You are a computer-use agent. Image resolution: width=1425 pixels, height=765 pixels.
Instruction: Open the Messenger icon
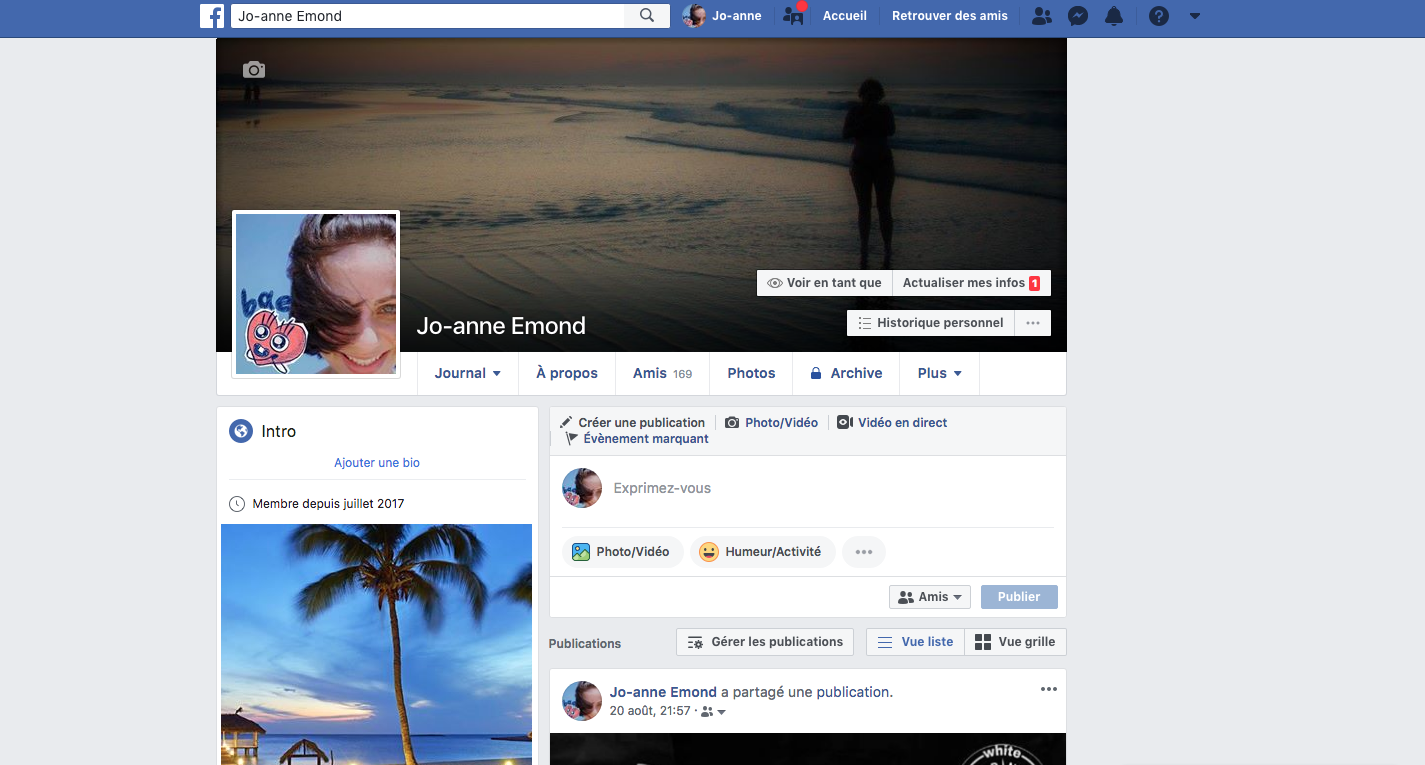point(1077,16)
